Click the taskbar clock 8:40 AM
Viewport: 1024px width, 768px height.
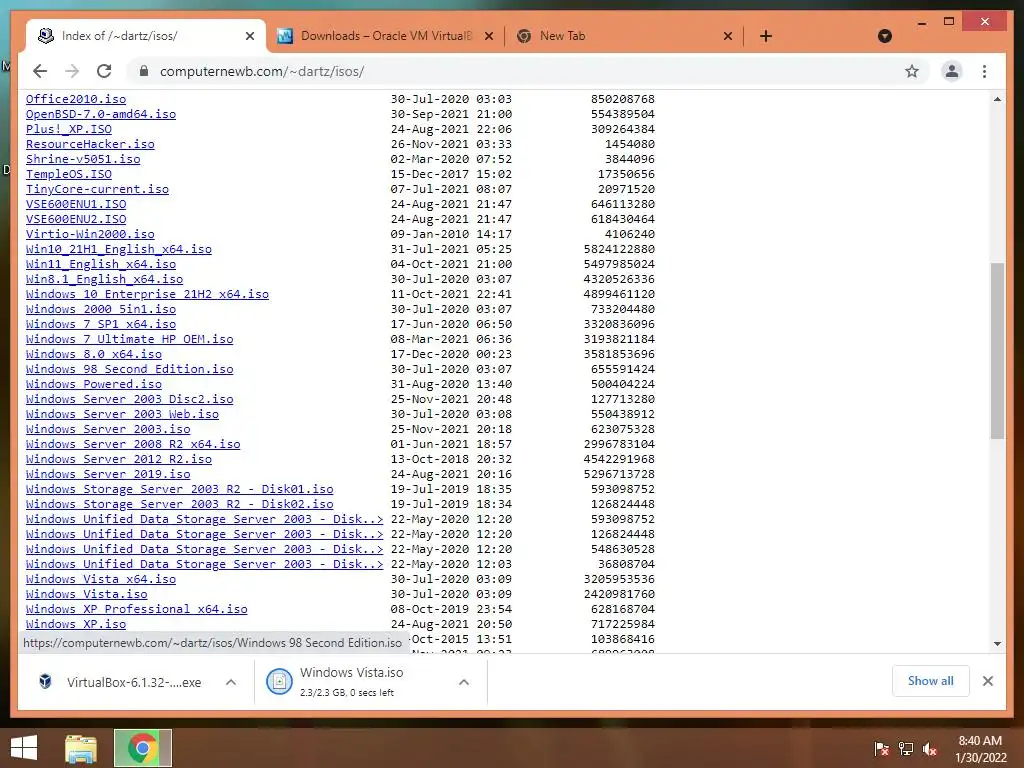(x=980, y=749)
